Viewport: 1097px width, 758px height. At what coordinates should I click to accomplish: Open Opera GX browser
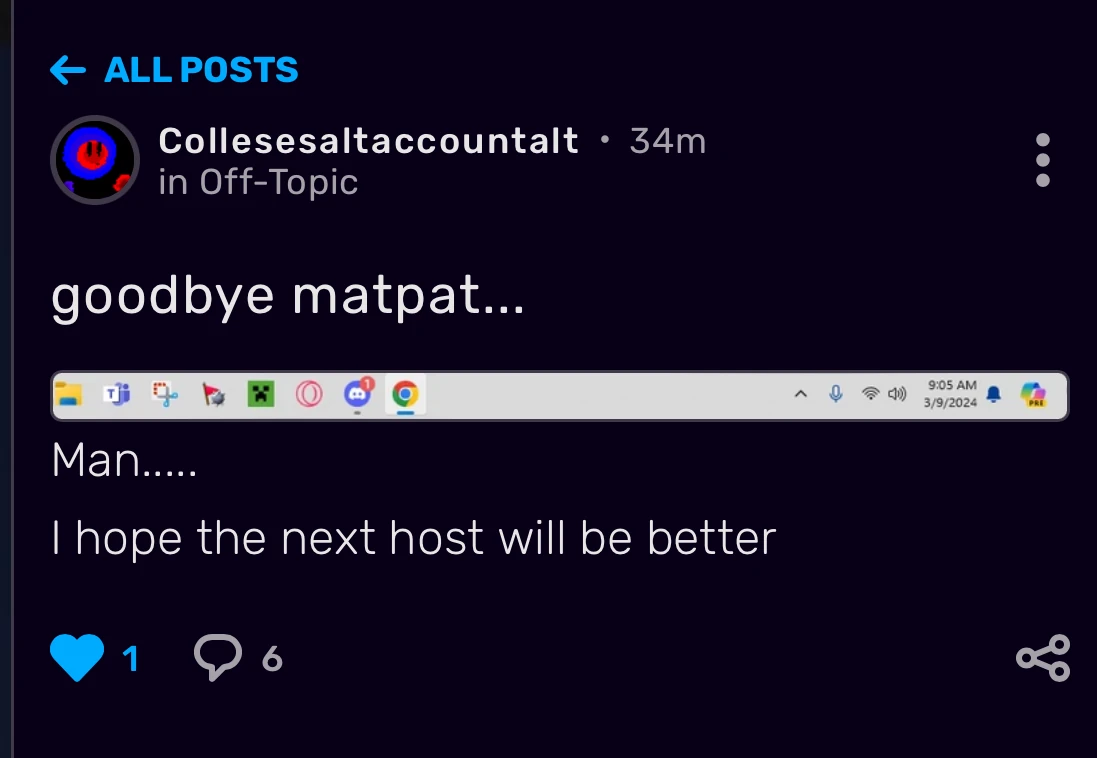[310, 394]
